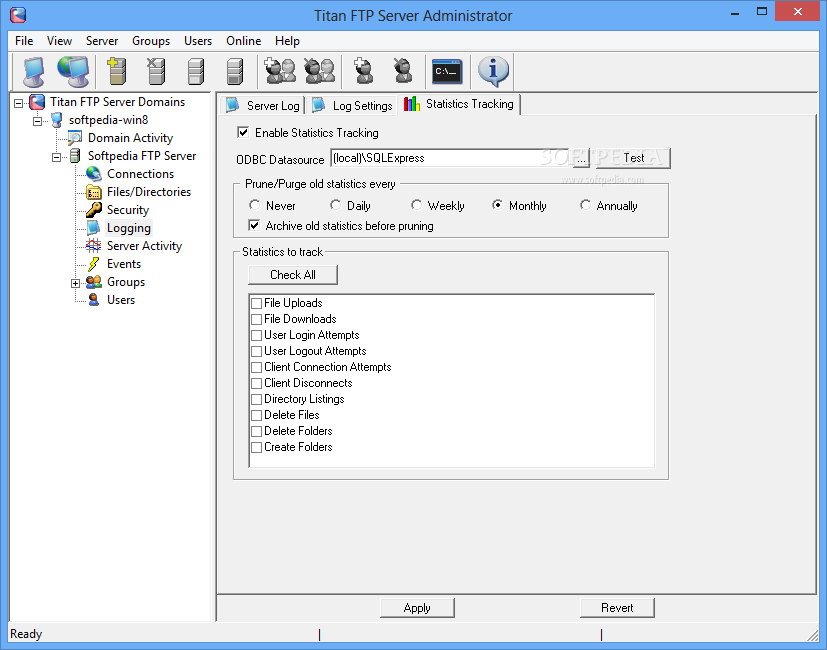
Task: Select the Monthly prune option
Action: (x=497, y=205)
